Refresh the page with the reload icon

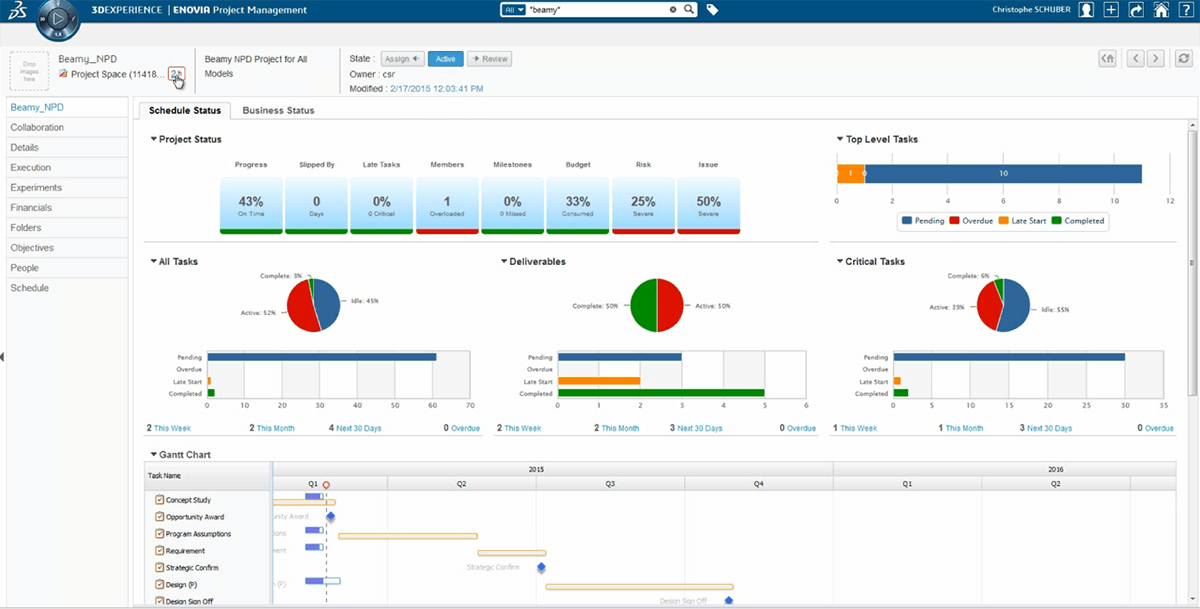(1184, 58)
